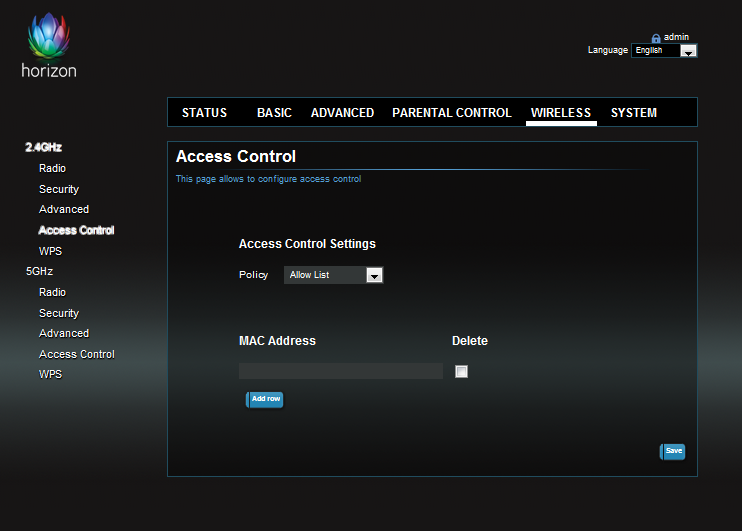This screenshot has width=742, height=531.
Task: Select the 2.4GHz section heading
Action: (44, 147)
